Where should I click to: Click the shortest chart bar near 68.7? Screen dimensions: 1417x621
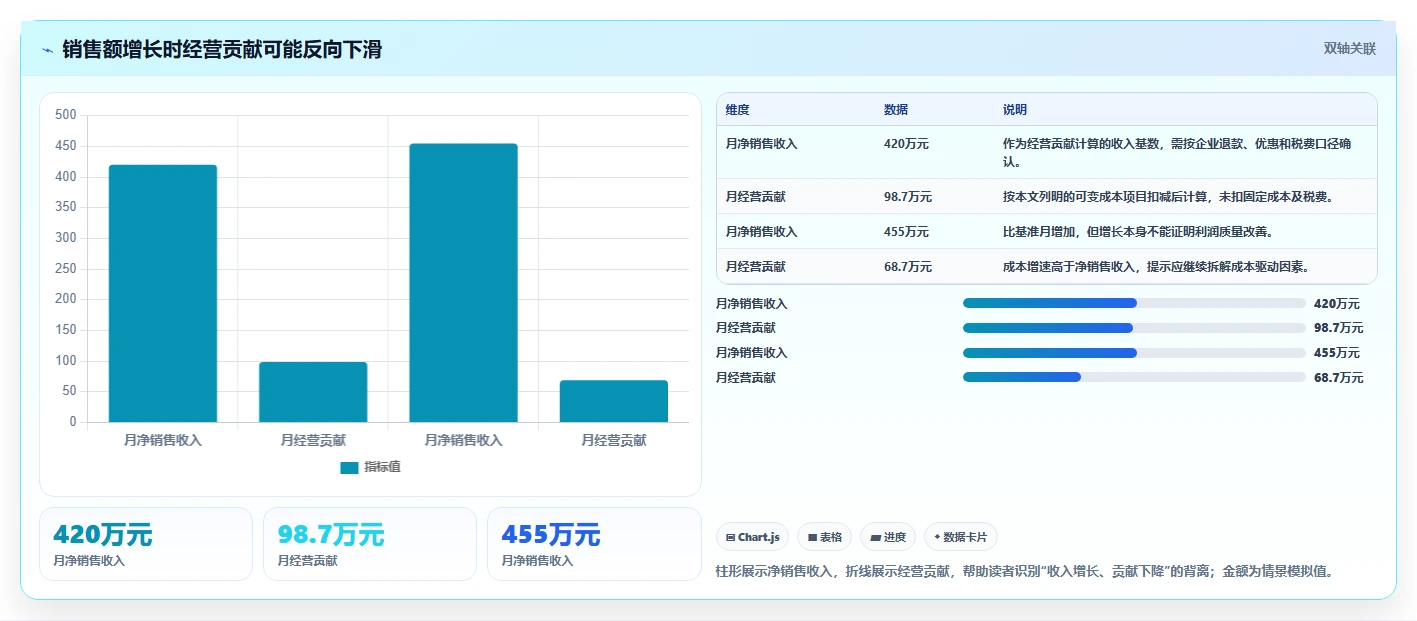614,401
